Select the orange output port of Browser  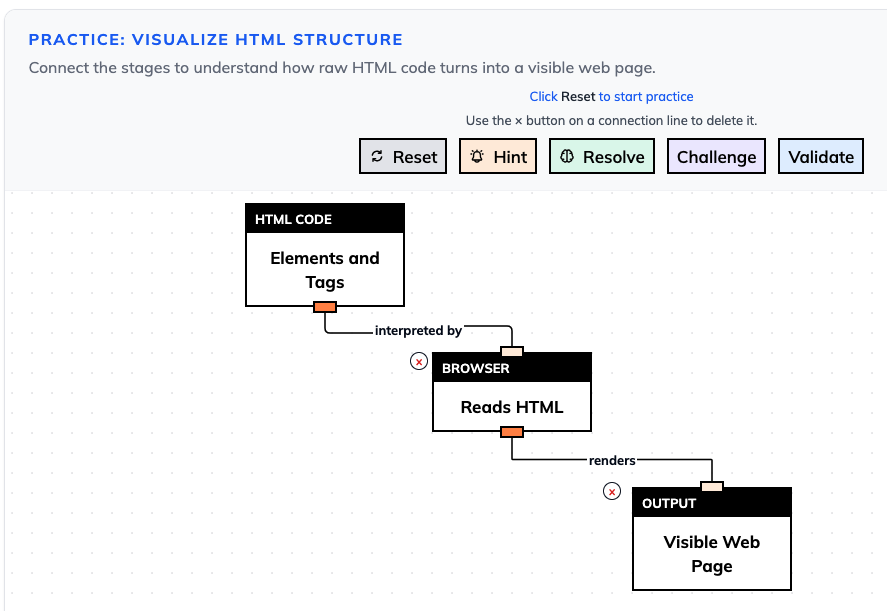tap(512, 432)
